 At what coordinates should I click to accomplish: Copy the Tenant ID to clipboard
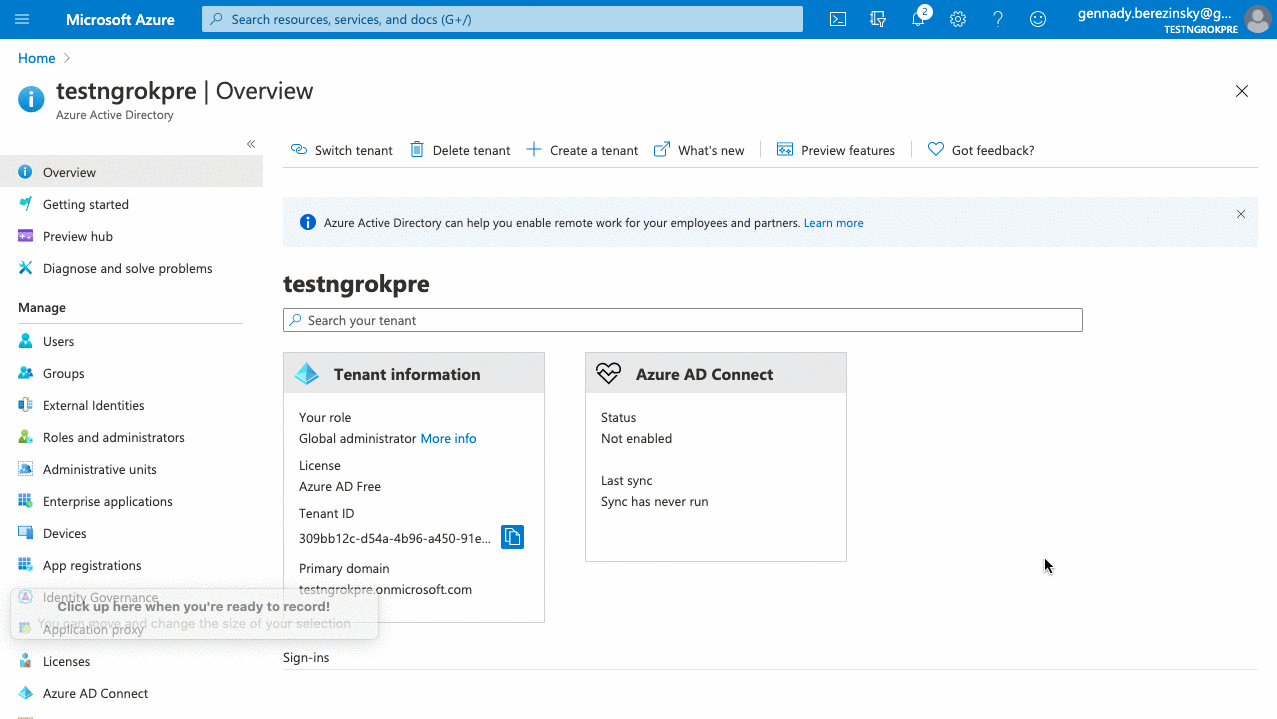(512, 537)
